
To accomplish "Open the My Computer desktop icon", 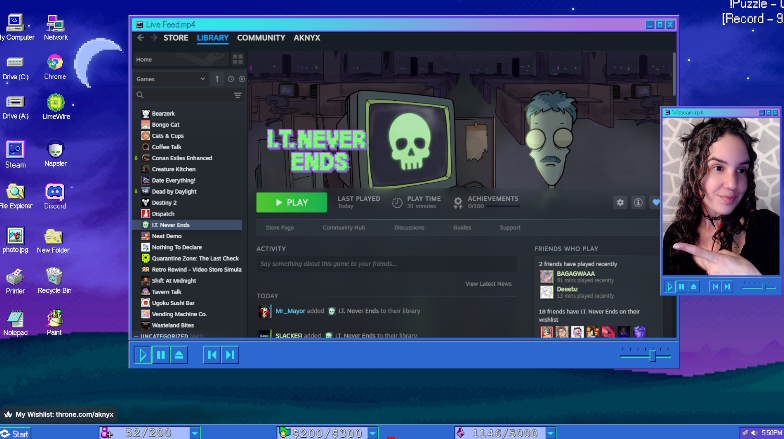I will [x=15, y=27].
